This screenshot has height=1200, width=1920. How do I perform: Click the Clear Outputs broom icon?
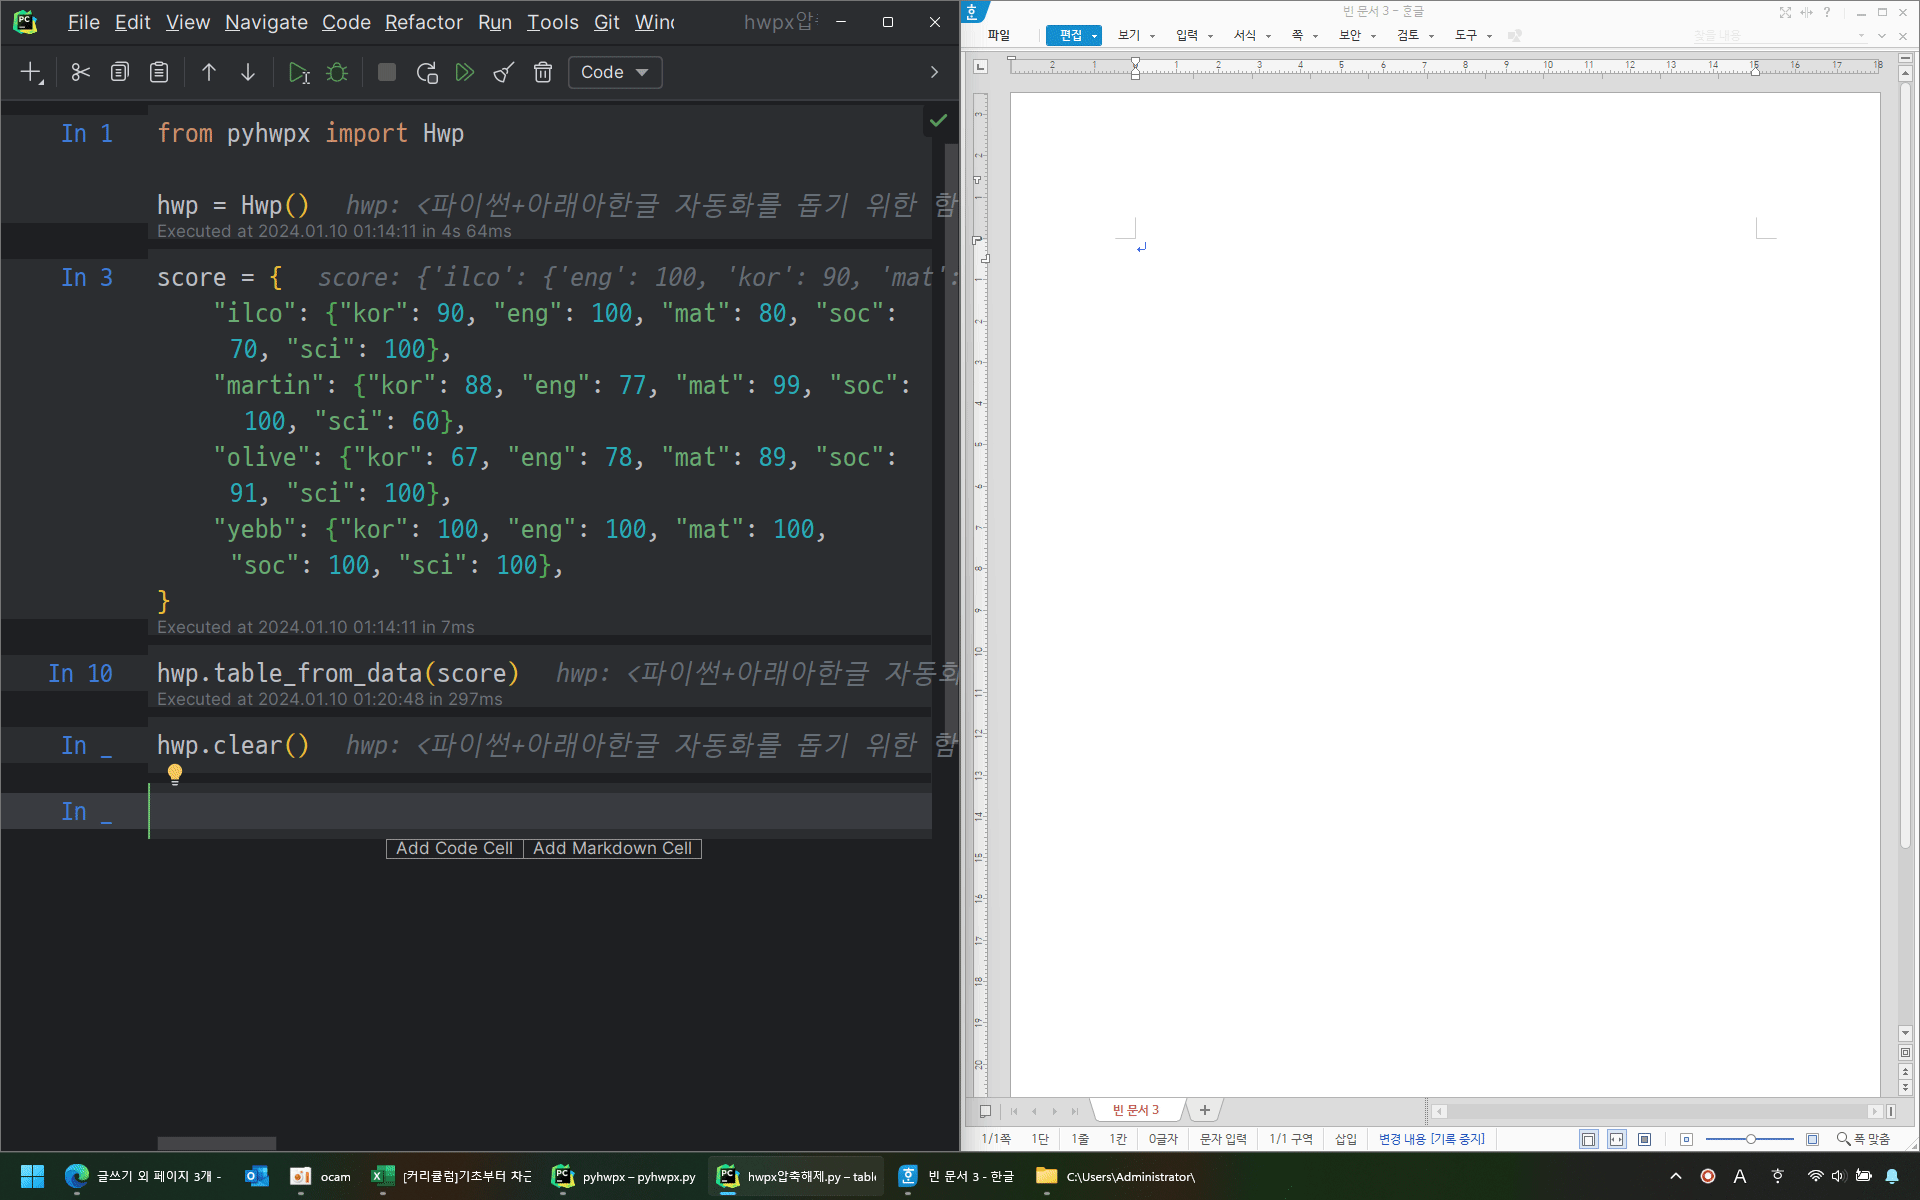point(504,72)
